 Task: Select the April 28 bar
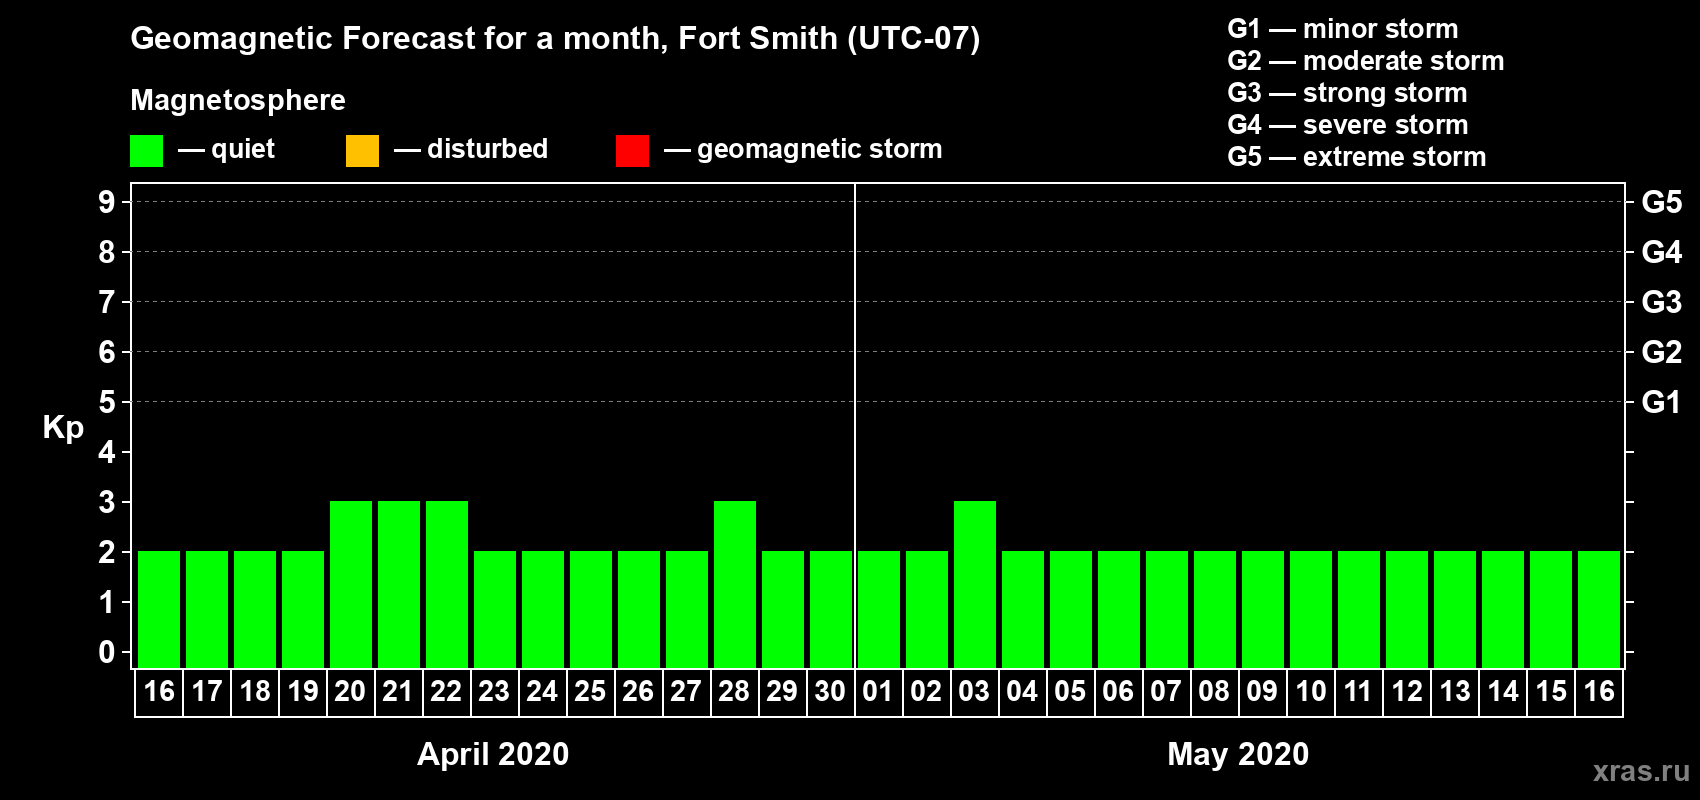click(x=735, y=584)
